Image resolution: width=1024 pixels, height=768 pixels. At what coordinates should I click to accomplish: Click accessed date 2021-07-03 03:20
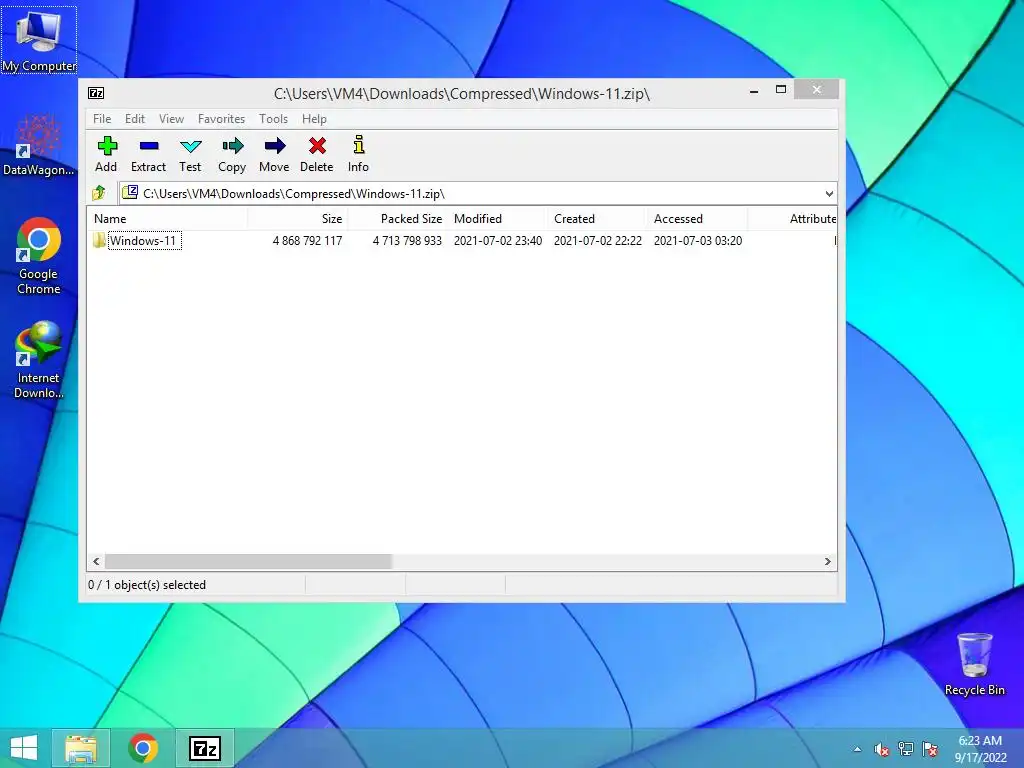pos(697,240)
